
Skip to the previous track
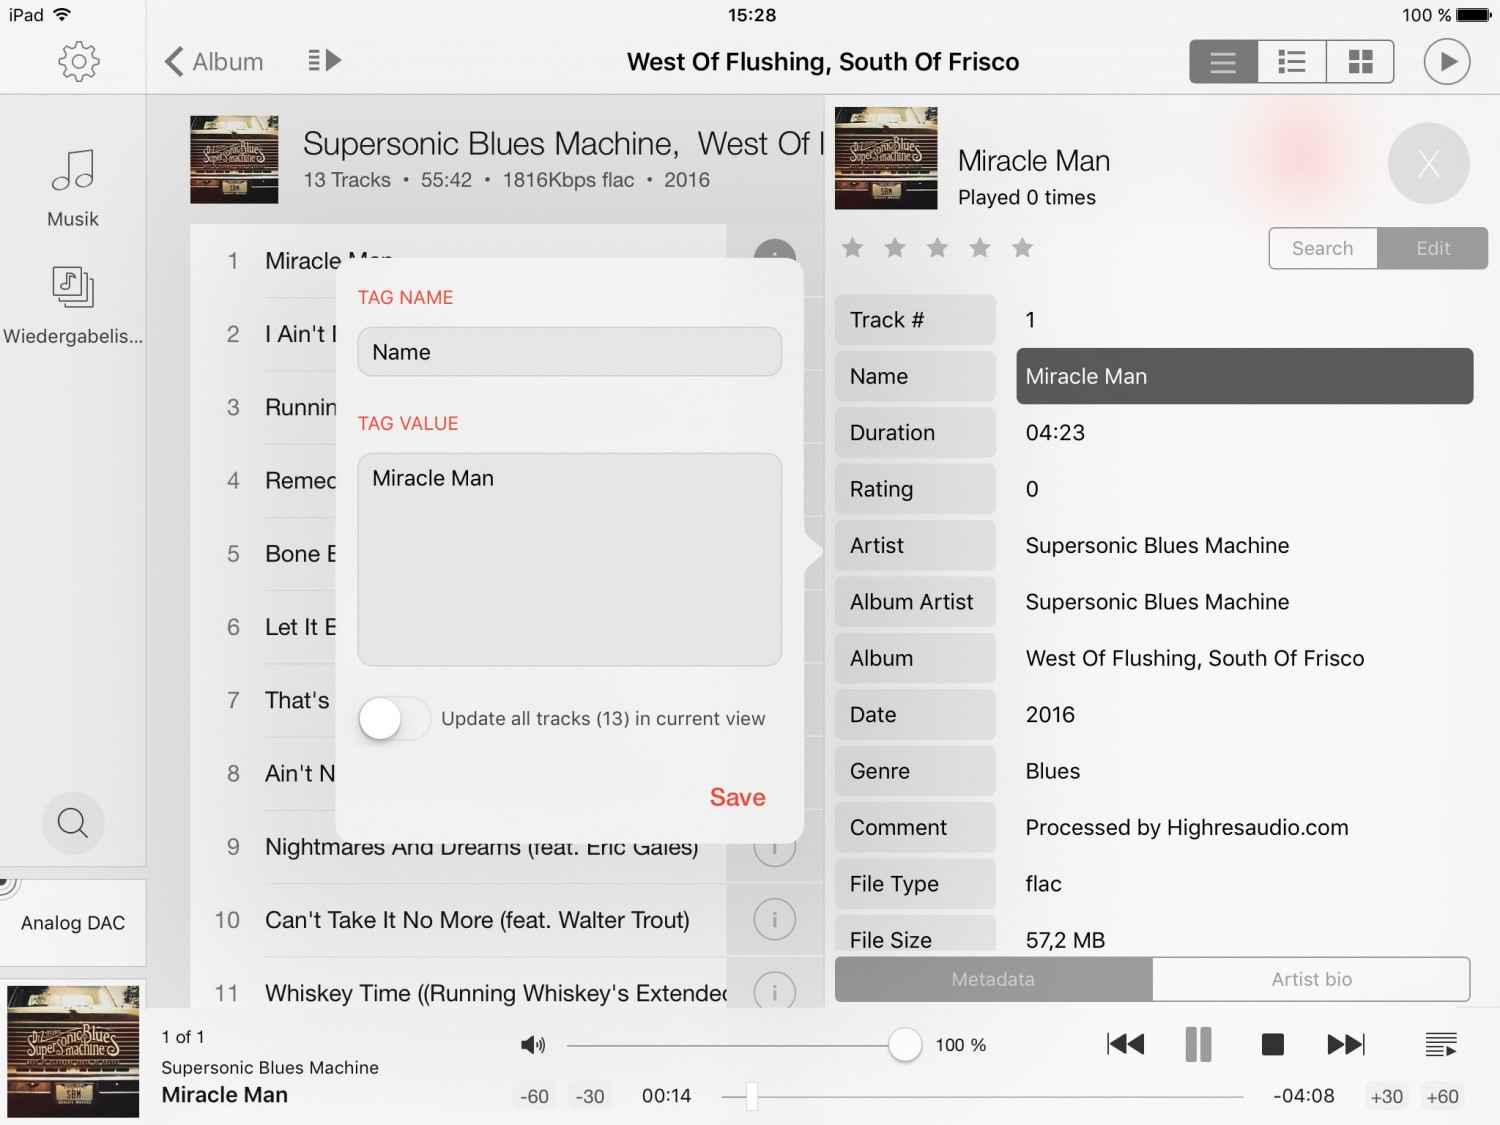coord(1126,1045)
